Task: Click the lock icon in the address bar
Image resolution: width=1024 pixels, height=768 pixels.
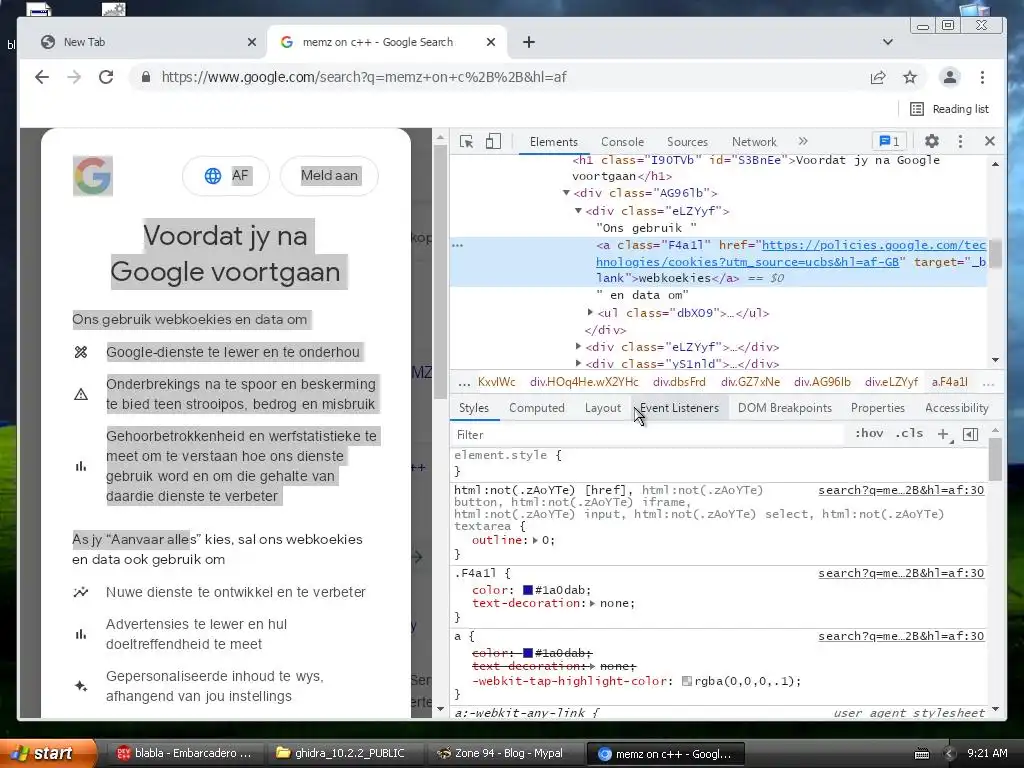Action: tap(146, 77)
